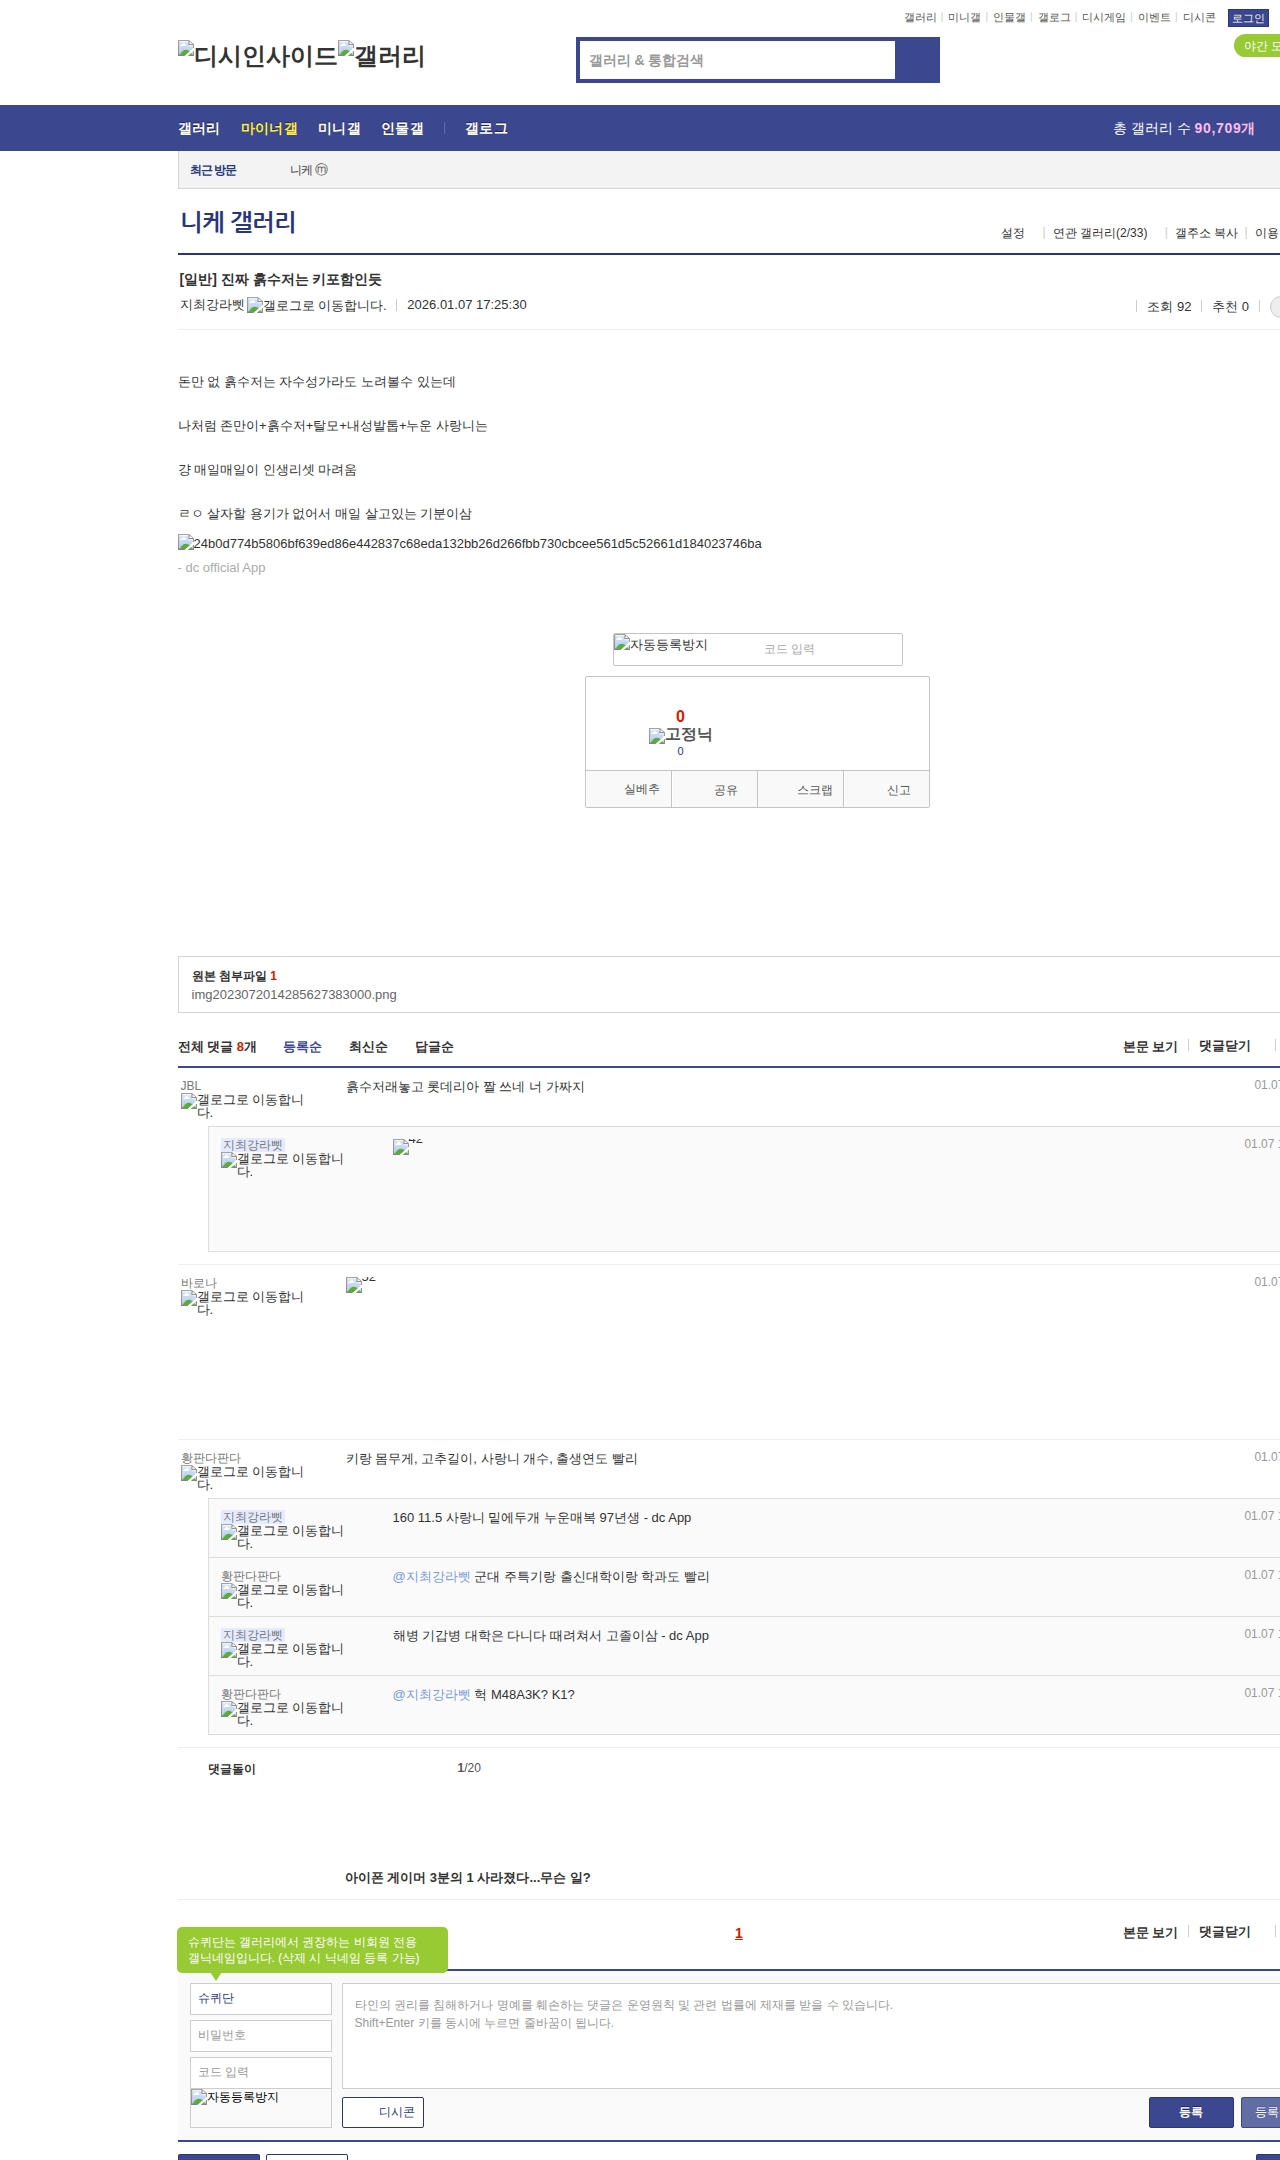Click the 신고 button under the post
The image size is (1280, 2160).
898,790
